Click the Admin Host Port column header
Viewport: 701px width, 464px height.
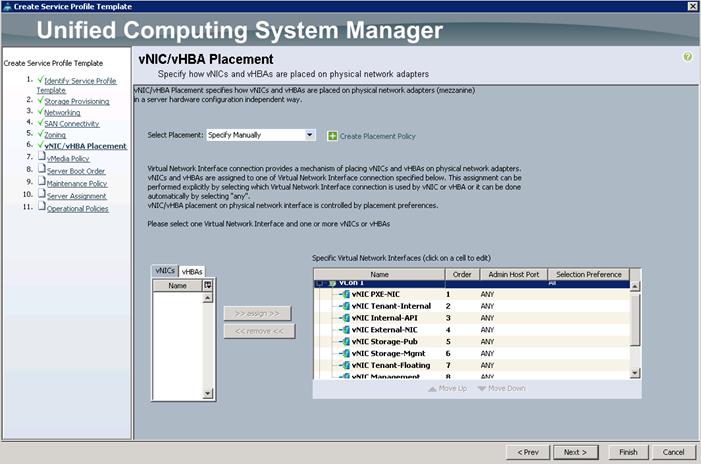(x=514, y=274)
